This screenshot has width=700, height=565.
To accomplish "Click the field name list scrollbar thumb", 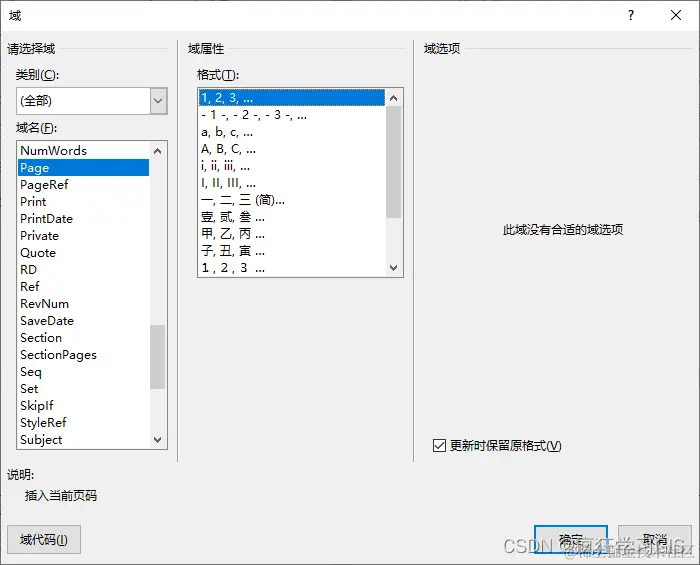I will 158,357.
